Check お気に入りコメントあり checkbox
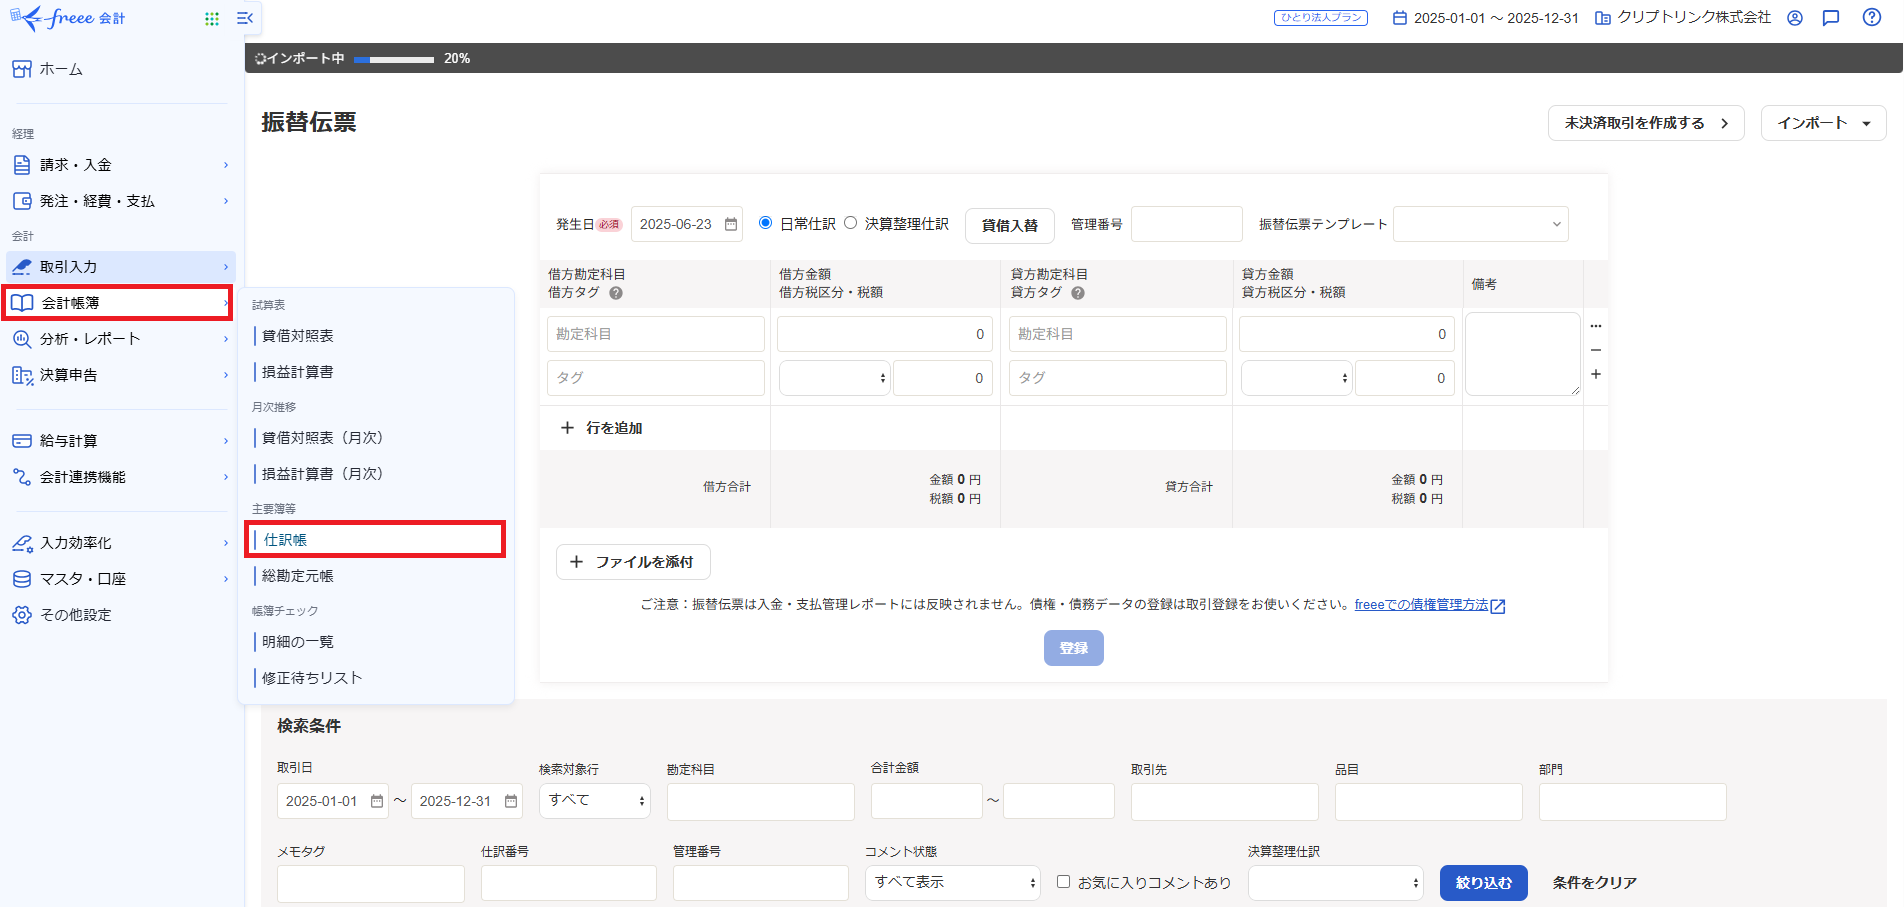 coord(1063,882)
